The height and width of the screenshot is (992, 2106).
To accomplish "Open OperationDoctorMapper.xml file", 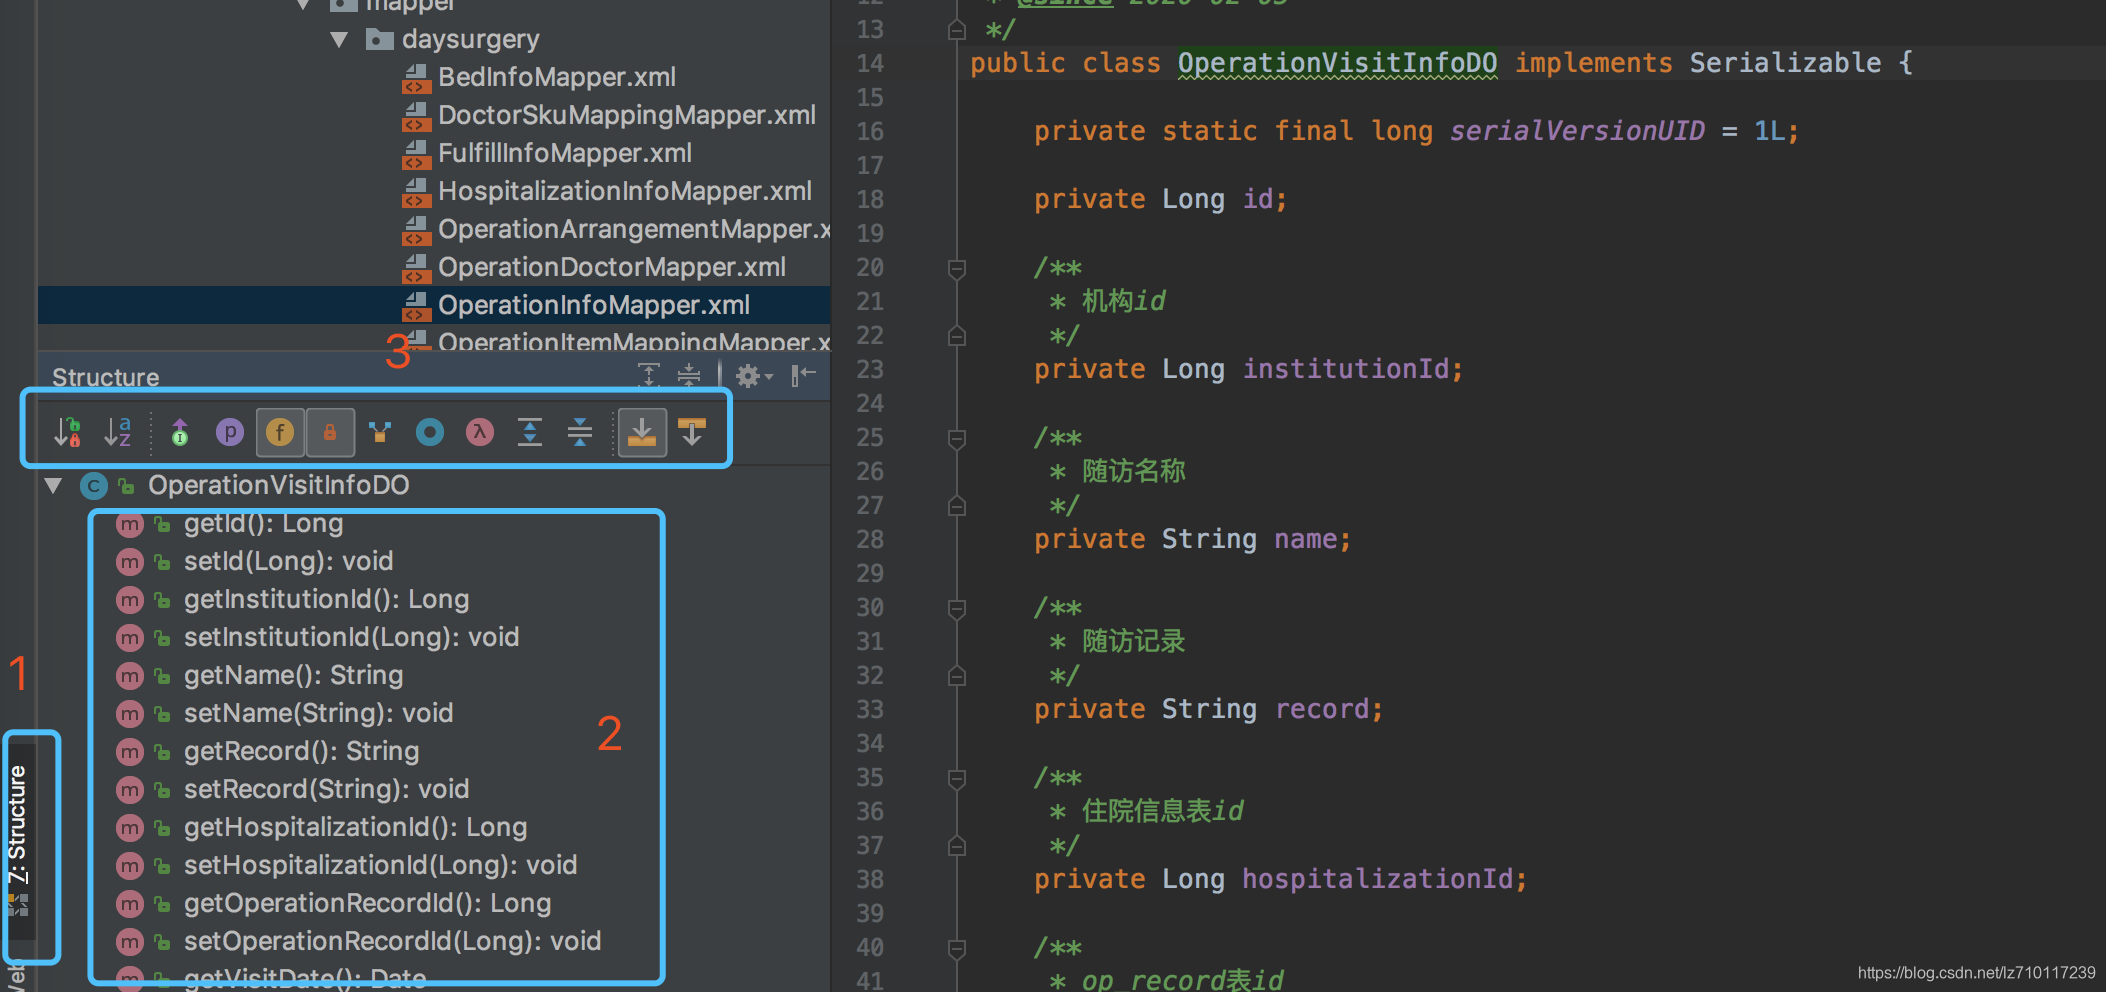I will 612,267.
